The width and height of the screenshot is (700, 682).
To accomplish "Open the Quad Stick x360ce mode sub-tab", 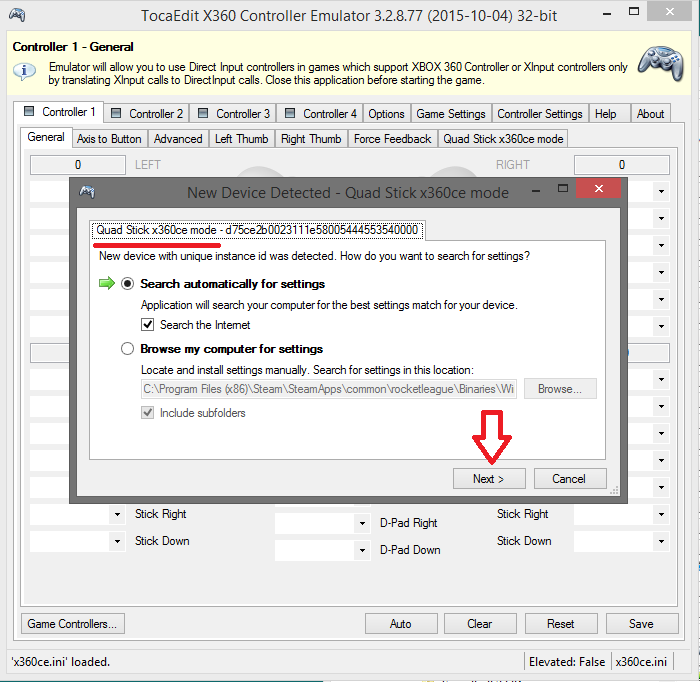I will pyautogui.click(x=503, y=139).
